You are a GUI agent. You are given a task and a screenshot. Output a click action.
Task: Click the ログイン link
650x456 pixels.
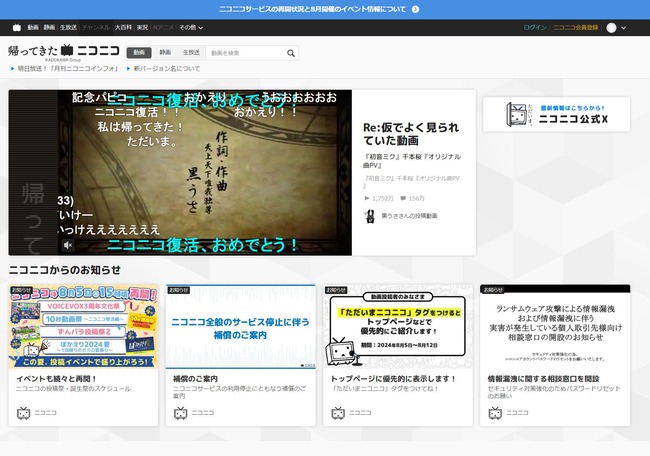[x=535, y=28]
